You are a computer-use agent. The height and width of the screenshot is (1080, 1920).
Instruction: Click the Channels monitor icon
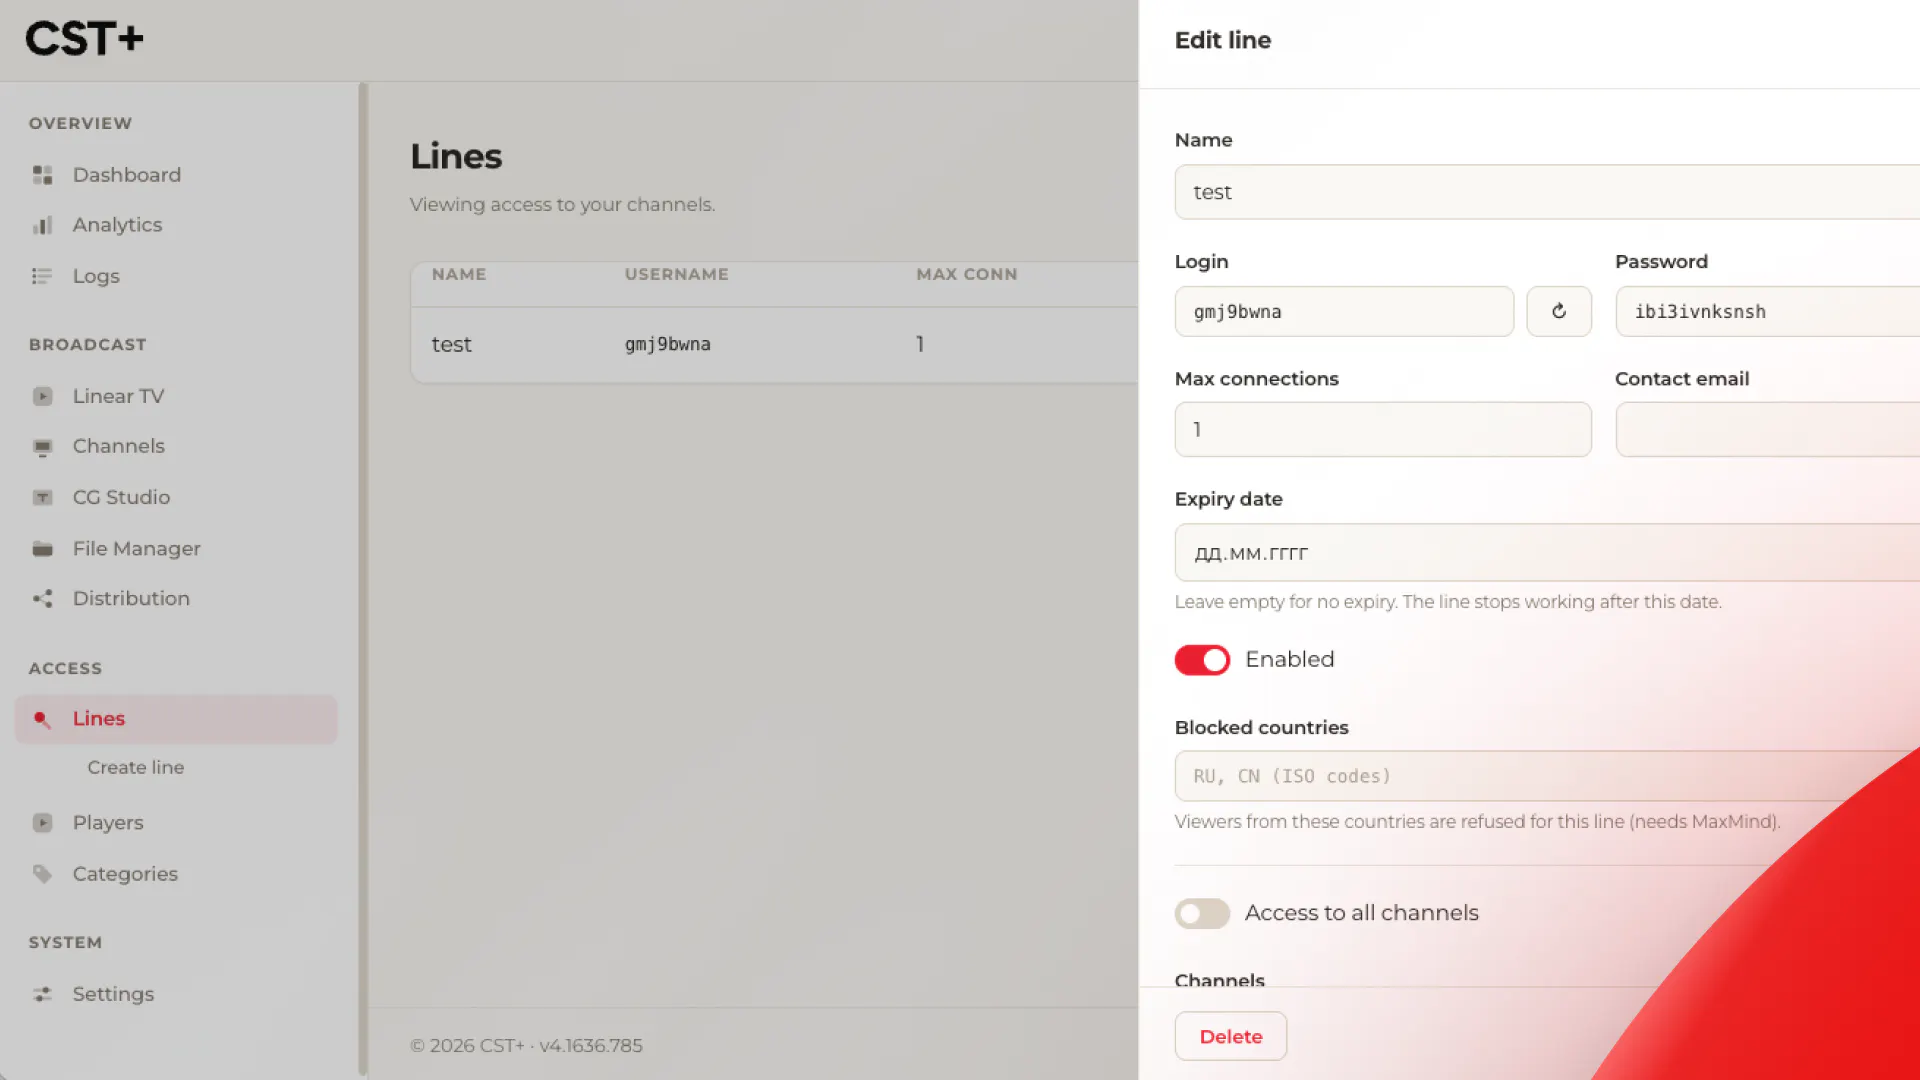tap(42, 446)
